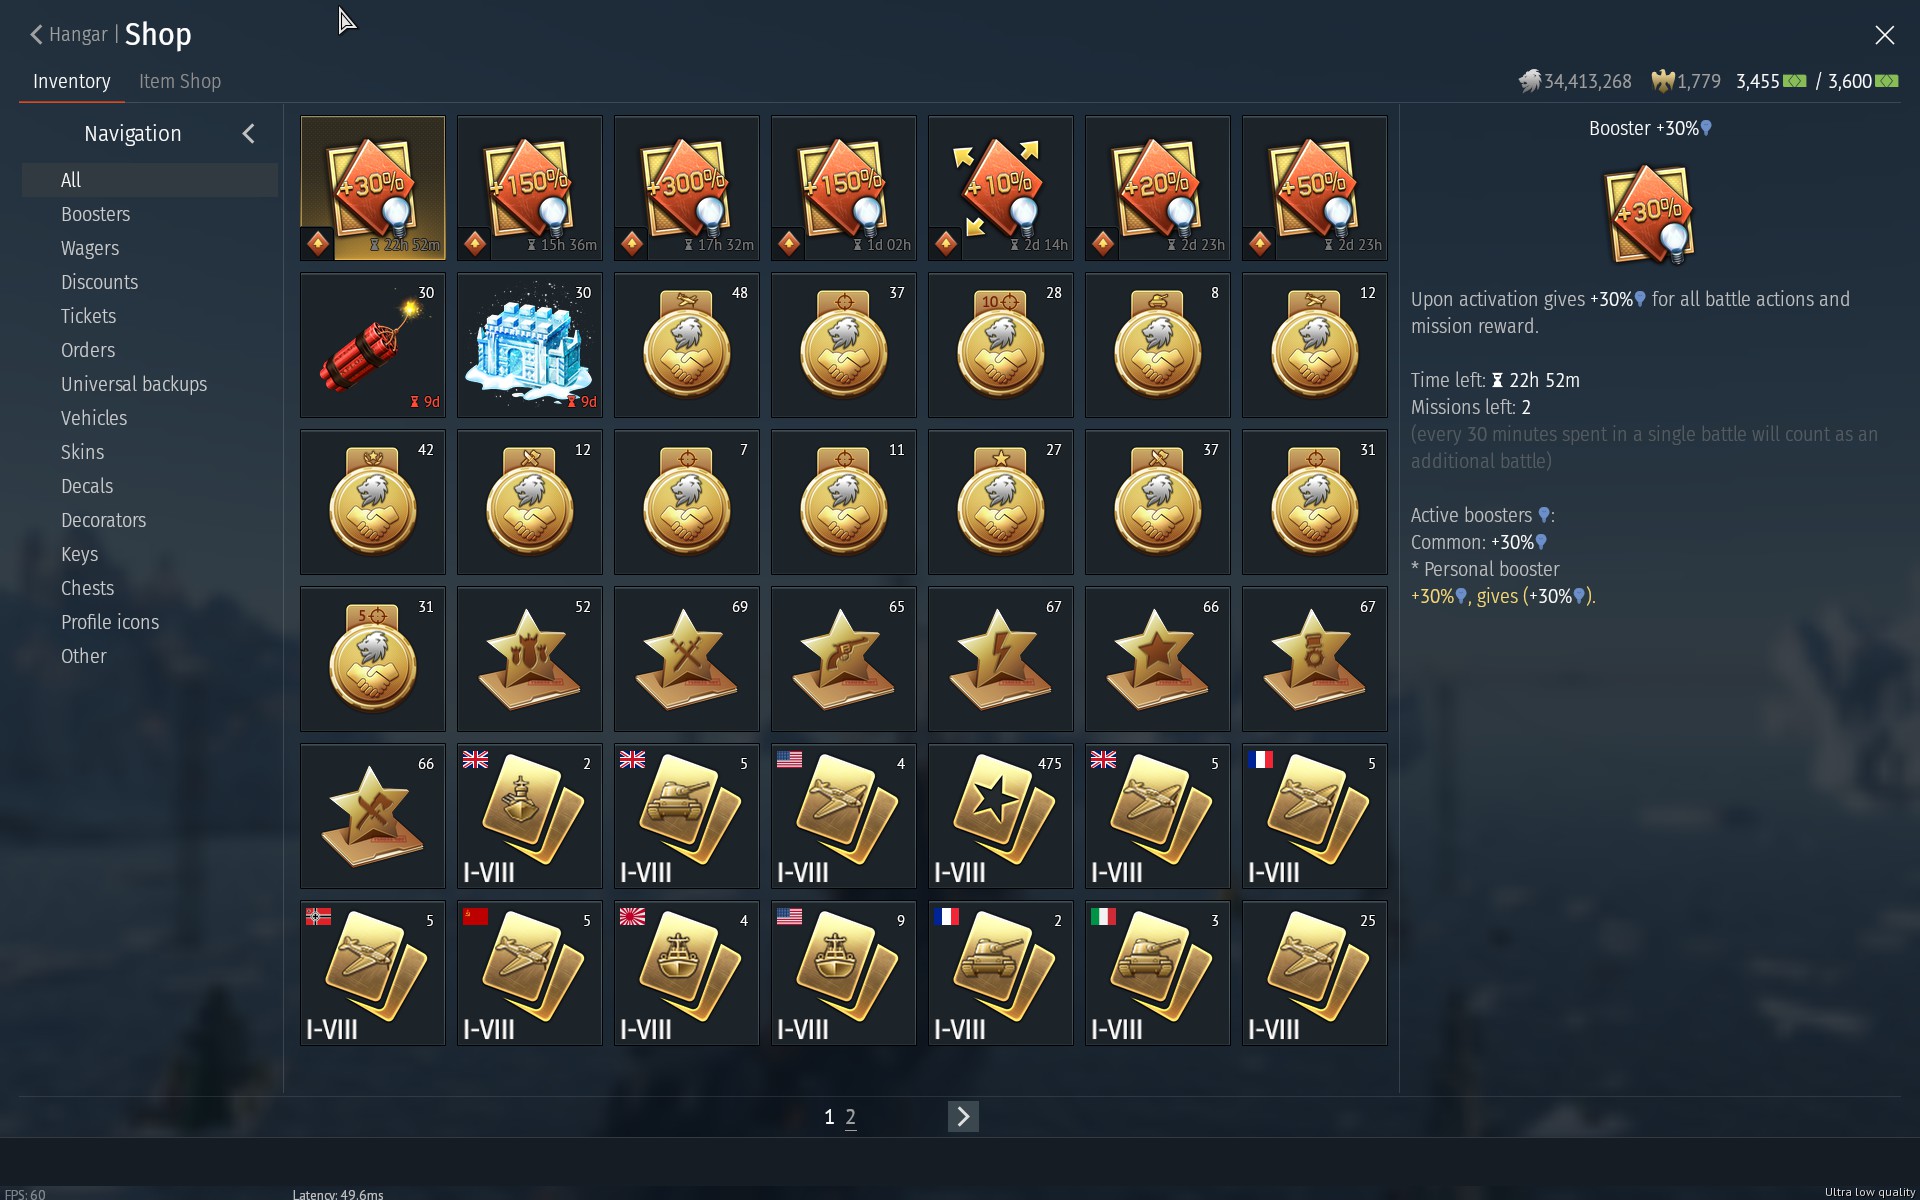Select the +300% booster item
The height and width of the screenshot is (1200, 1920).
(686, 188)
